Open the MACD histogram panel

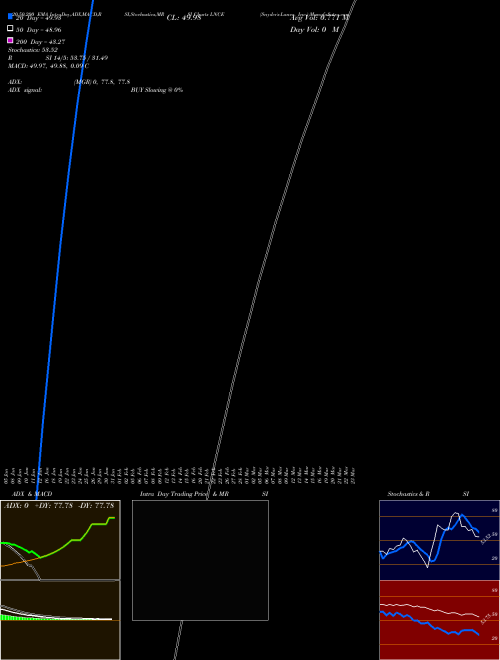click(60, 620)
